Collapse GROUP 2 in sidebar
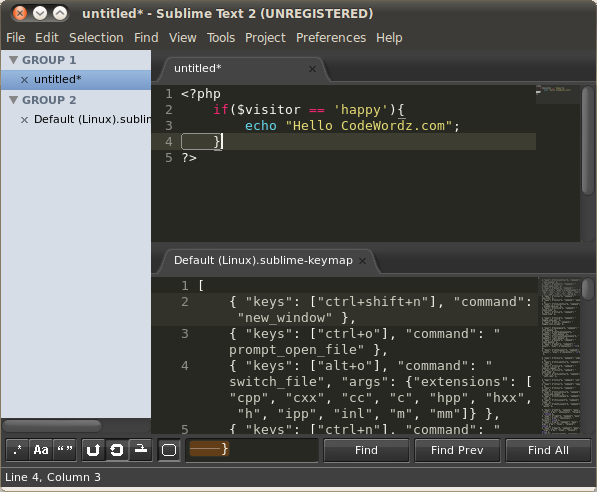The width and height of the screenshot is (597, 492). tap(14, 100)
